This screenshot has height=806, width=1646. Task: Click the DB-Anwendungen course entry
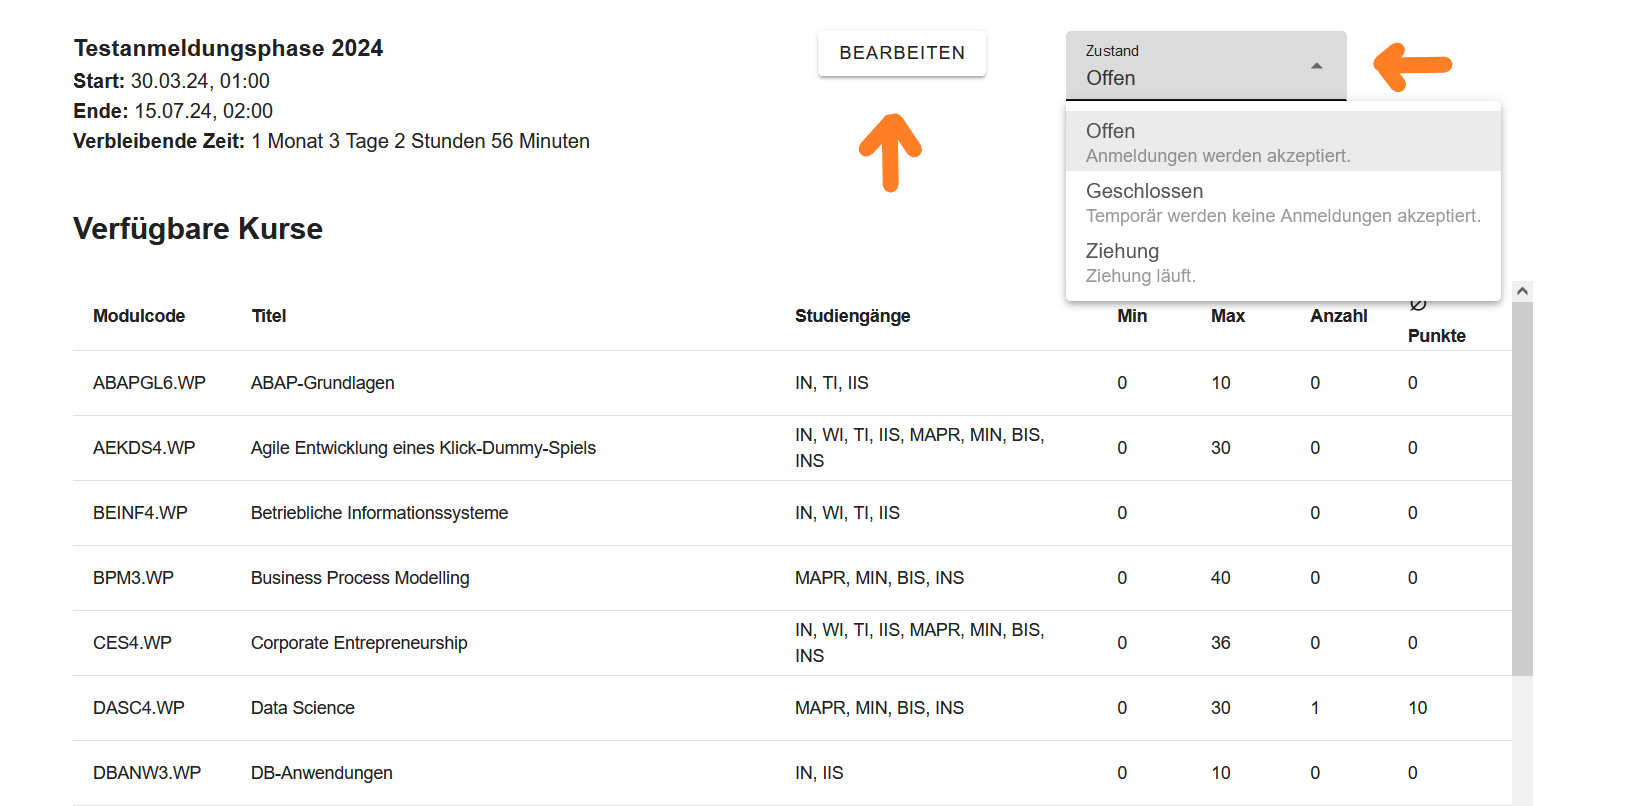point(321,773)
